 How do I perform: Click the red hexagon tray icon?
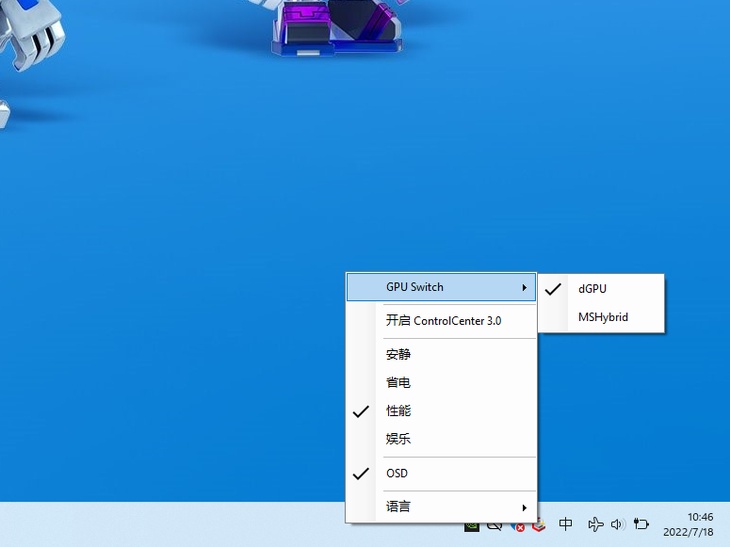tap(538, 525)
